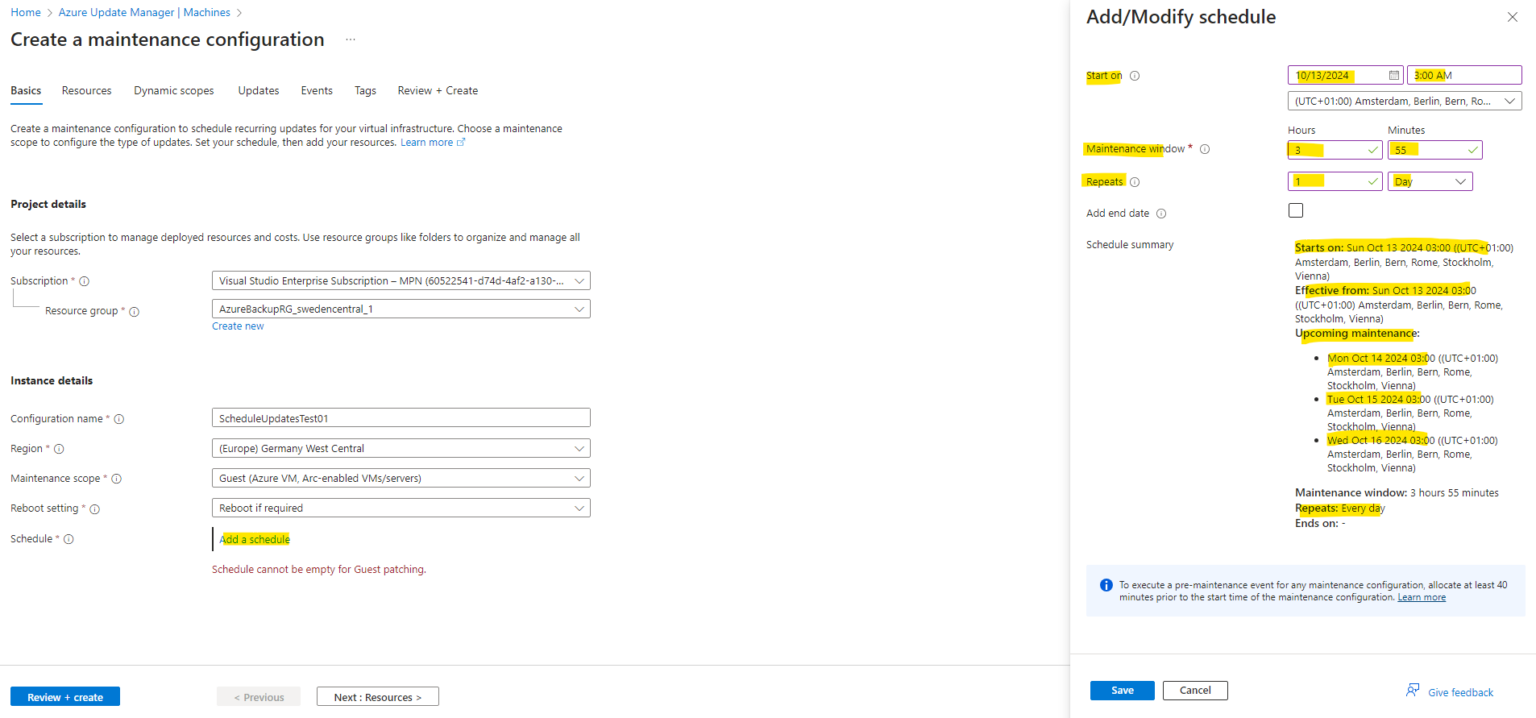This screenshot has width=1536, height=718.
Task: Click the Start on time field
Action: [x=1464, y=75]
